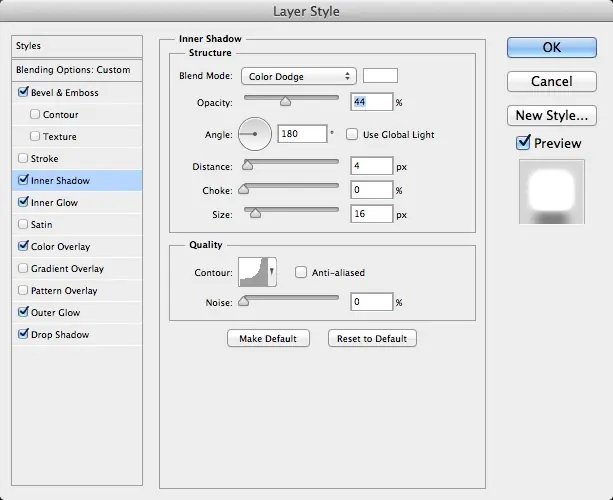
Task: Select the Satin style label
Action: pyautogui.click(x=41, y=224)
